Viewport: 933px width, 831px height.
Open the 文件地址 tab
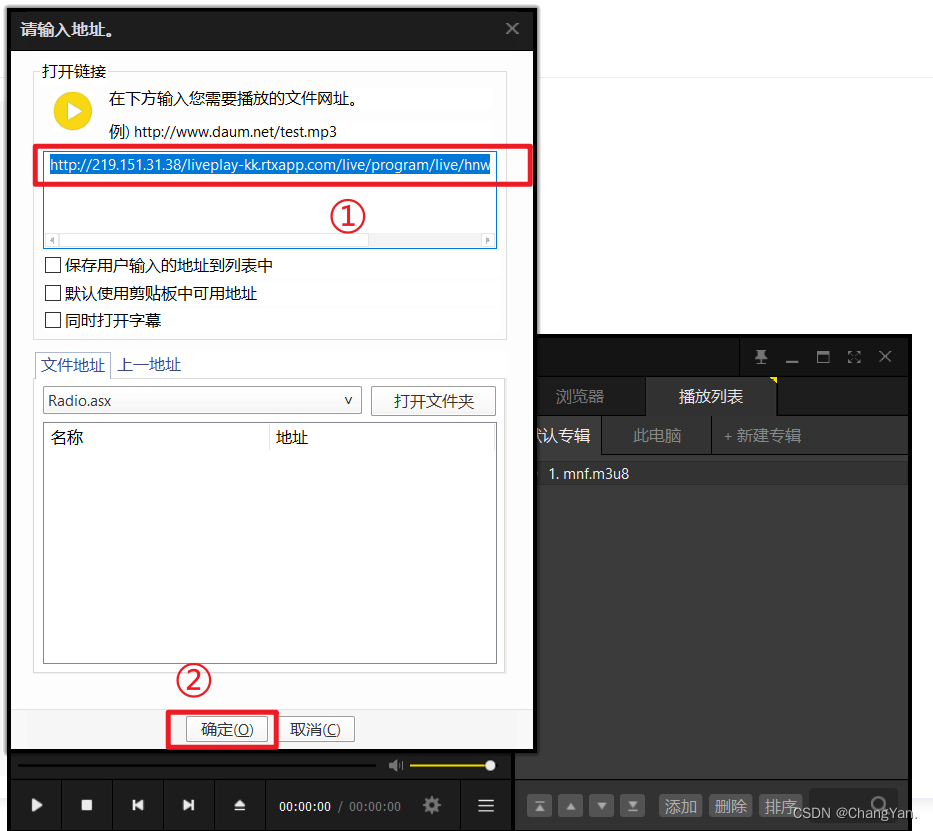(x=73, y=365)
